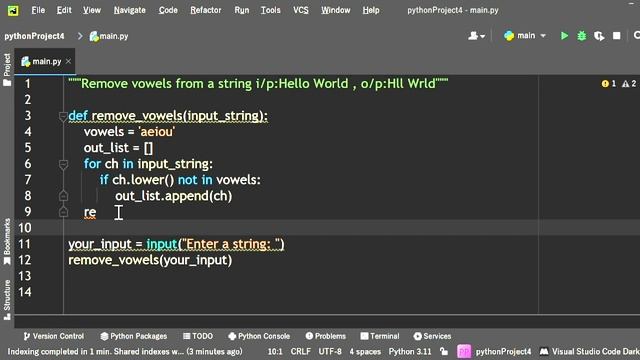
Task: Click remove_vowels(your_input) call on line 12
Action: (150, 260)
